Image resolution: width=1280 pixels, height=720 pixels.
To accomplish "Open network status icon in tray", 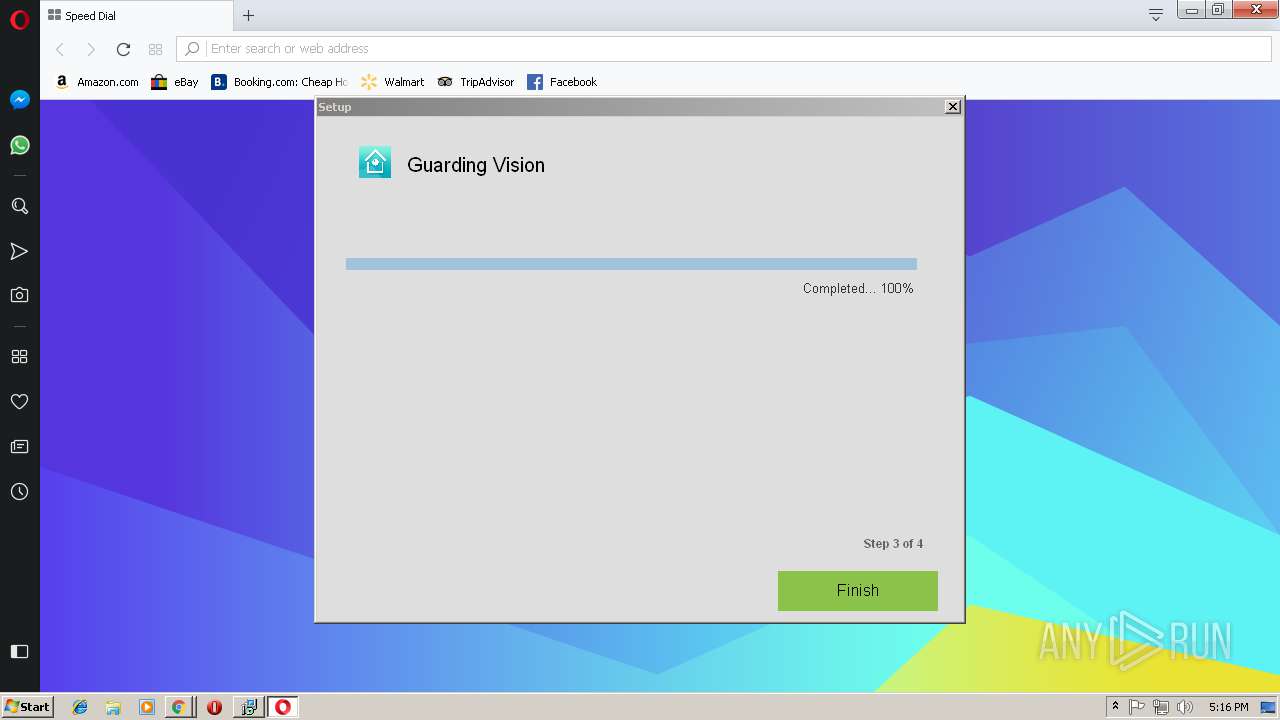I will pos(1161,707).
